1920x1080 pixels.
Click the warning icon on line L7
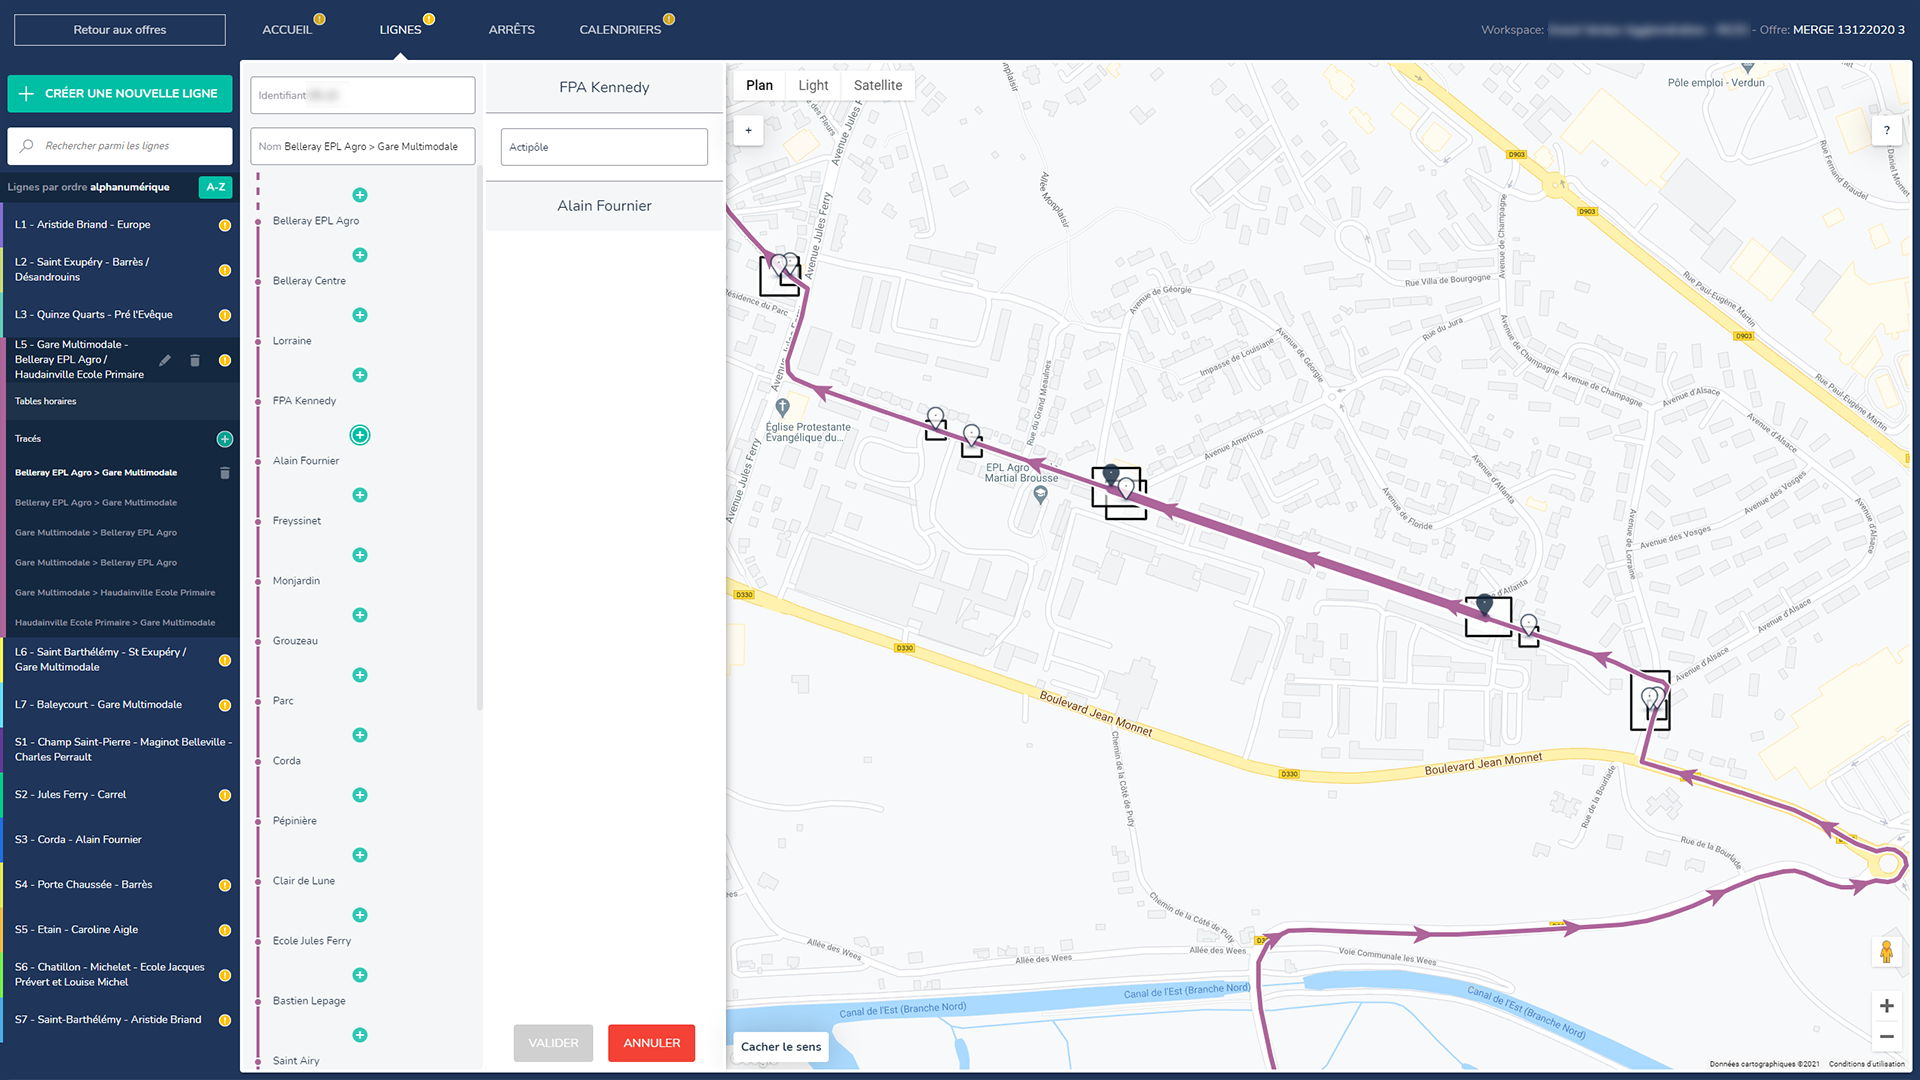[x=225, y=705]
